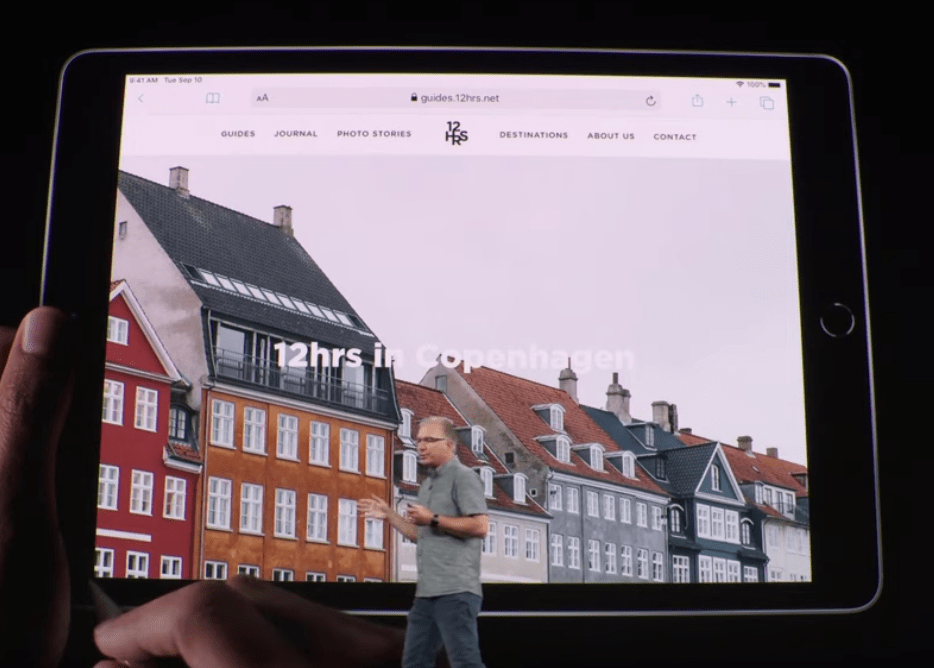Open the CONTACT menu link
934x668 pixels.
[675, 136]
